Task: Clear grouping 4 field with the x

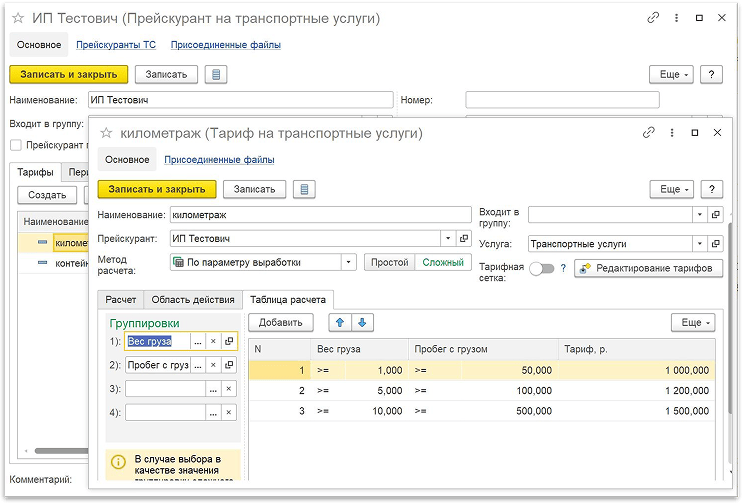Action: click(229, 412)
